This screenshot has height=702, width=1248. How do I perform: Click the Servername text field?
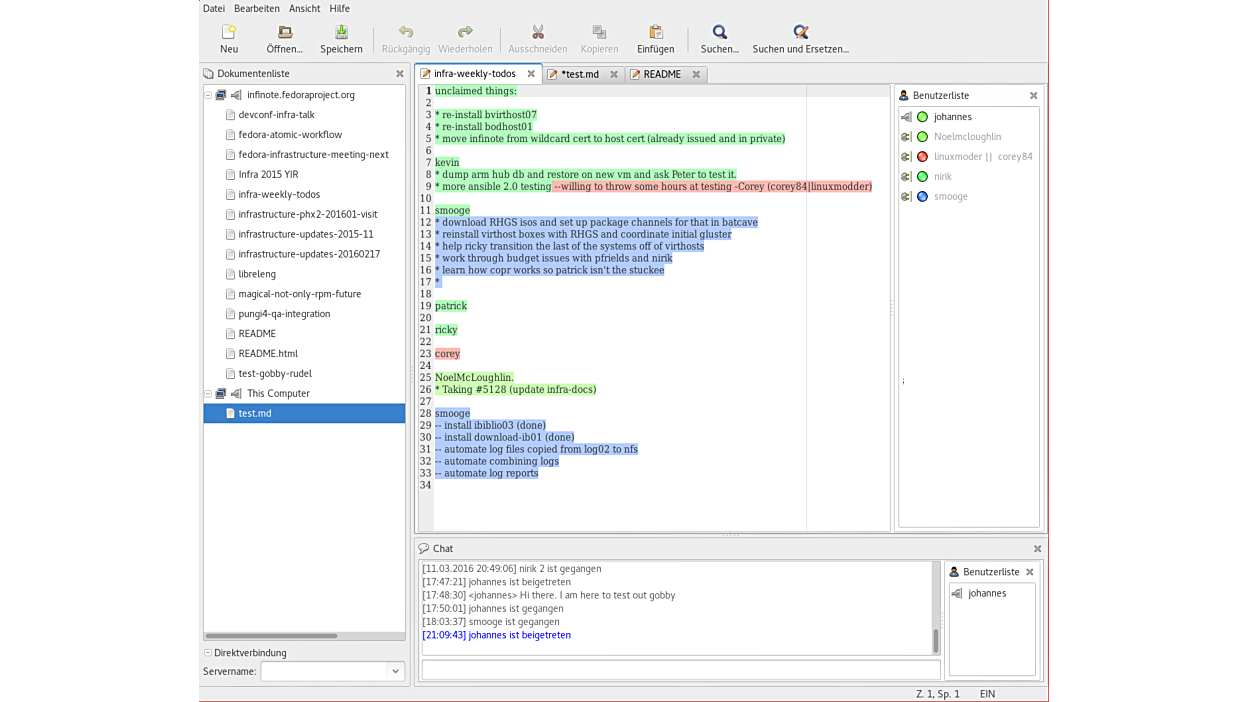pyautogui.click(x=324, y=672)
